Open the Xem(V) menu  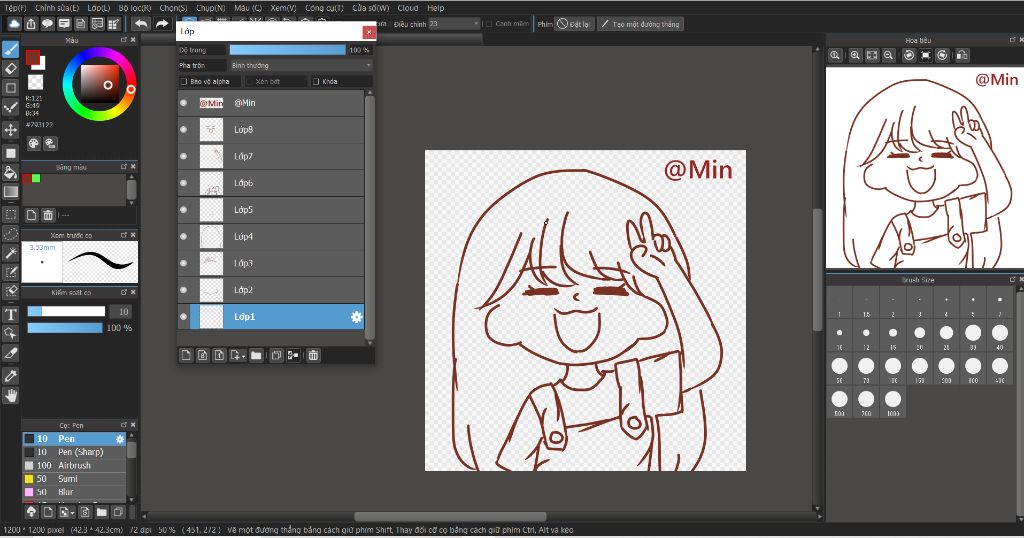tap(283, 7)
